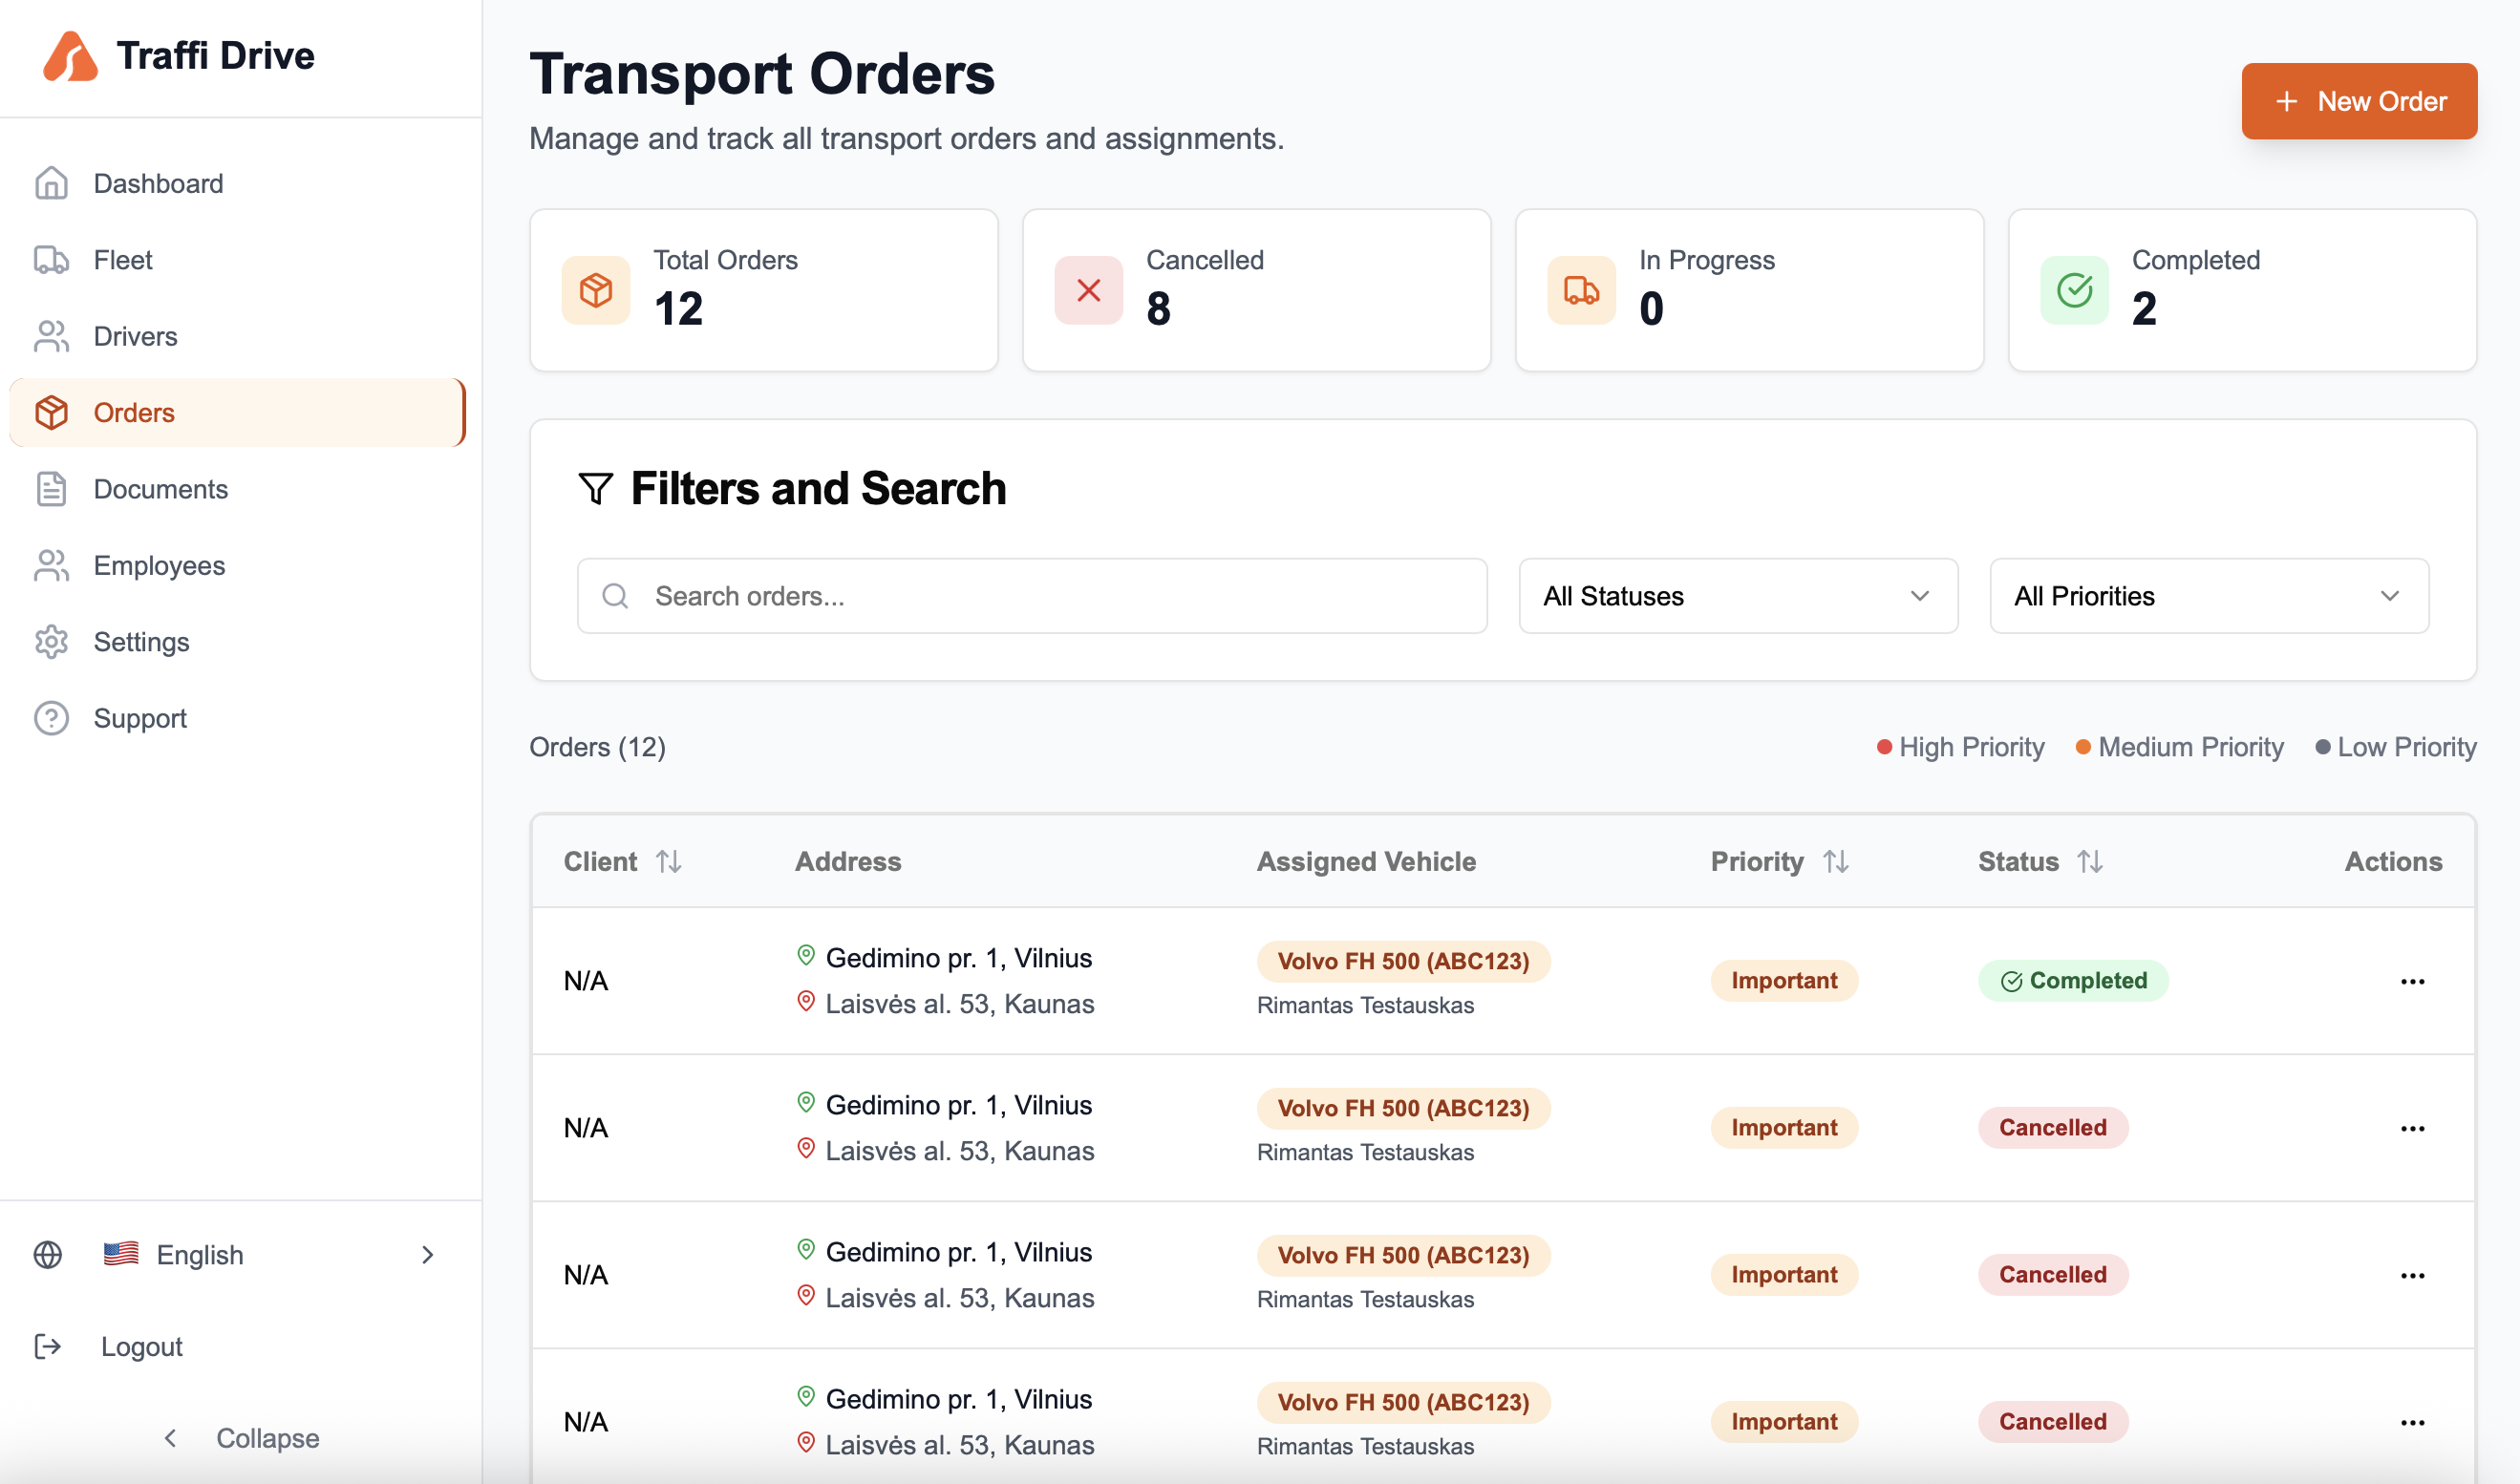Click the red Cancelled stat card icon
The height and width of the screenshot is (1484, 2520).
click(x=1088, y=290)
